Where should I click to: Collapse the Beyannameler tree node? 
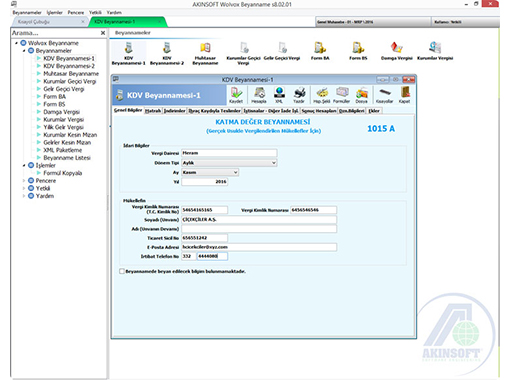point(24,51)
